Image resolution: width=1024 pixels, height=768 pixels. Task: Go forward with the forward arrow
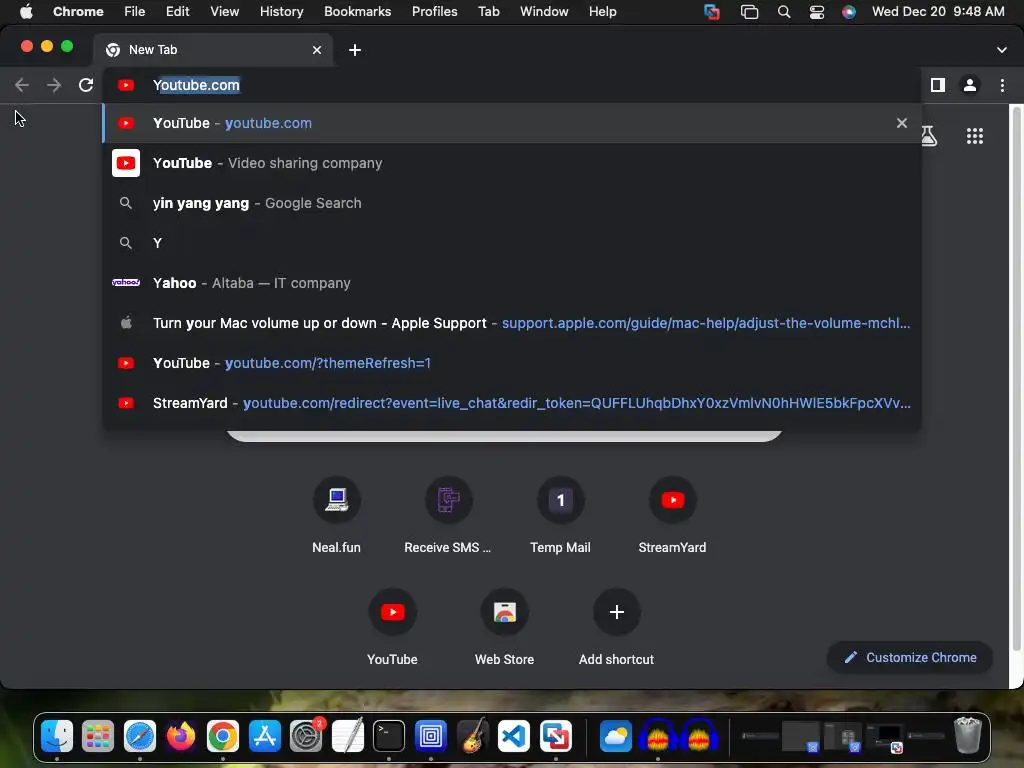[54, 85]
